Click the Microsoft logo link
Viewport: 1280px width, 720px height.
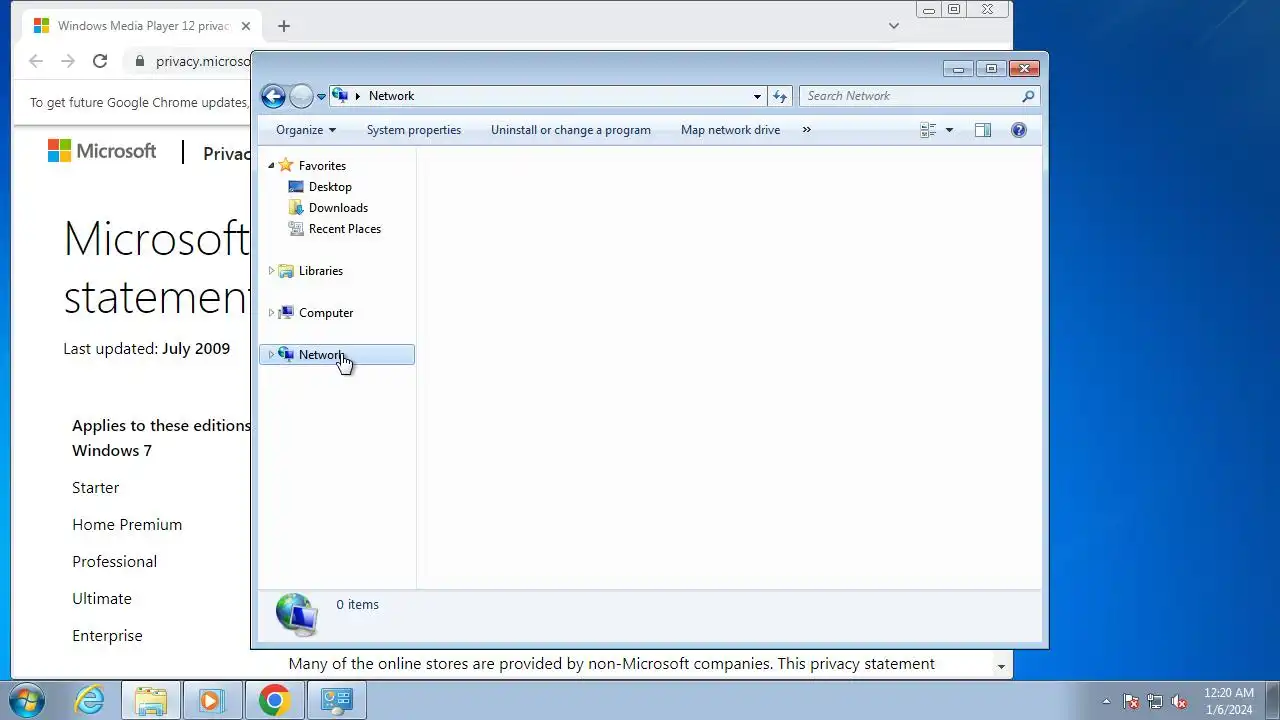(x=102, y=151)
